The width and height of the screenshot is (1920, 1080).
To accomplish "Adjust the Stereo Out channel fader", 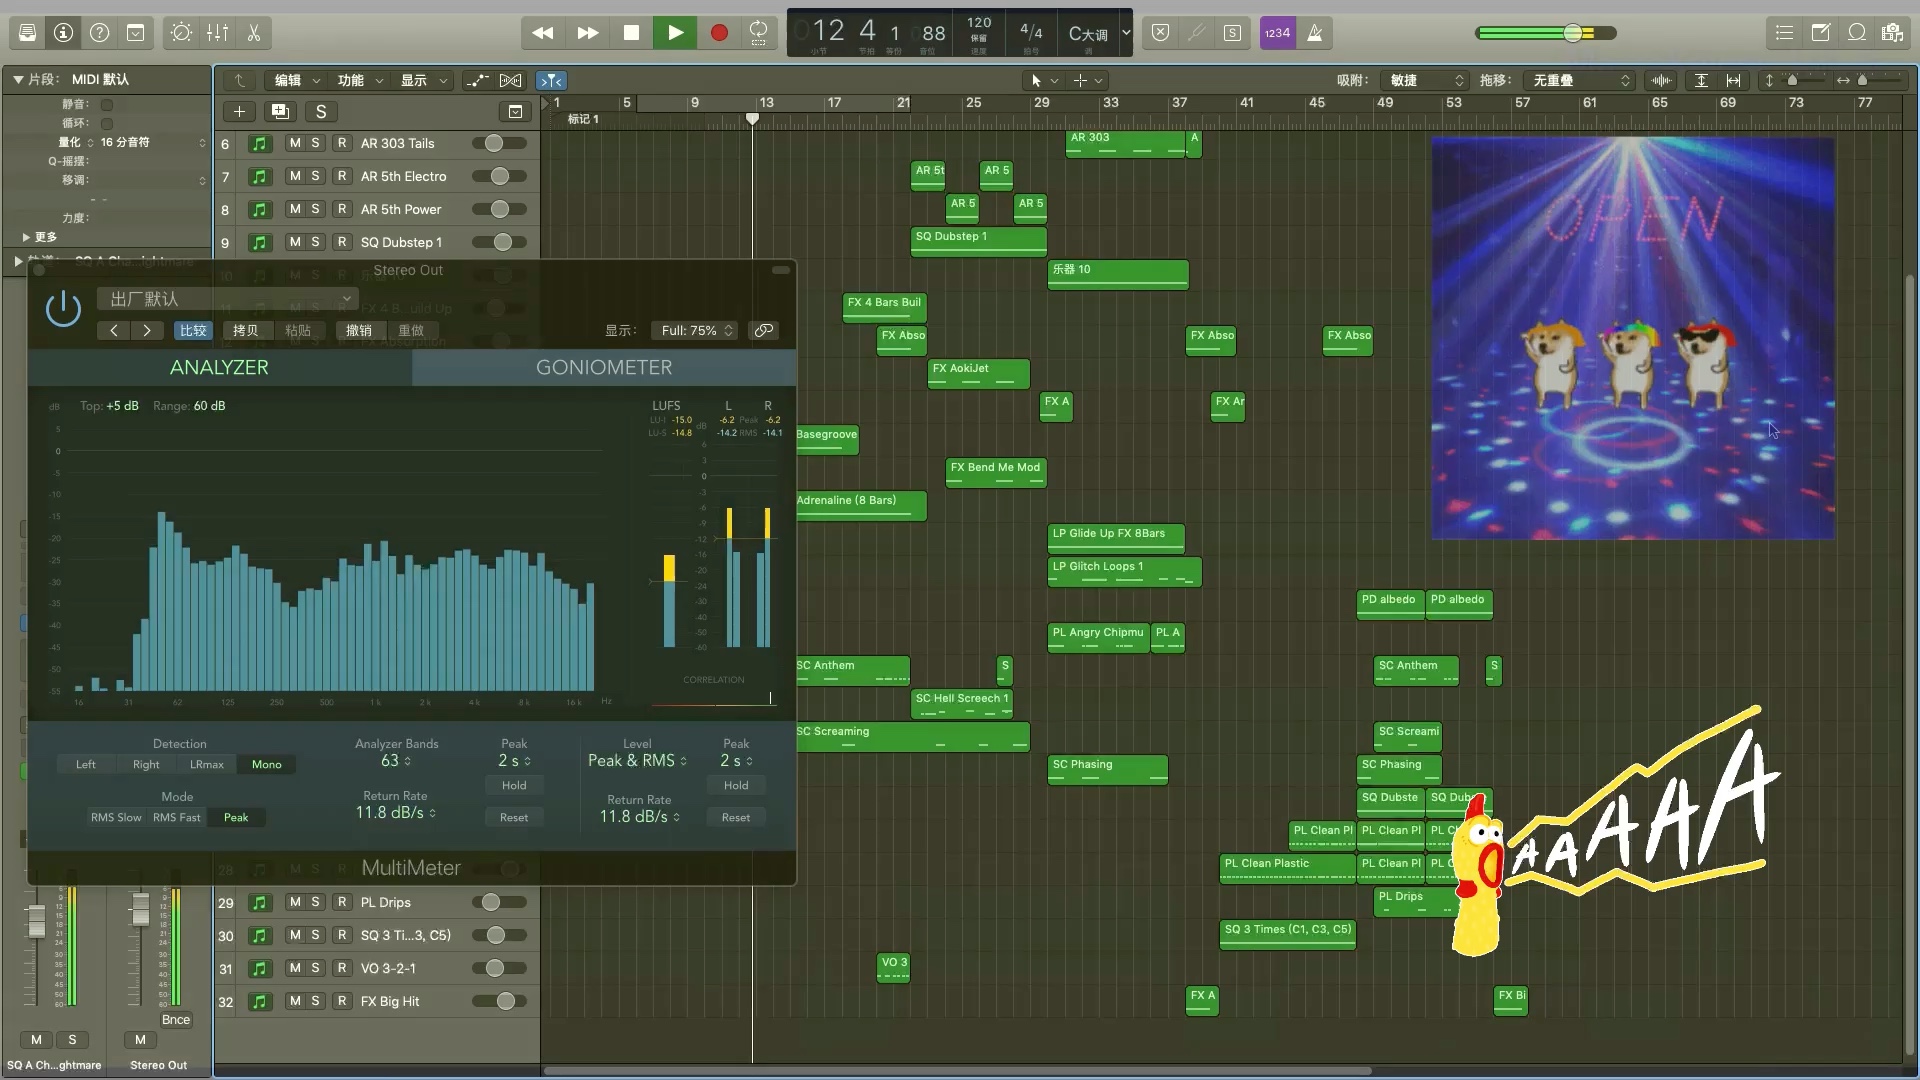I will coord(140,908).
